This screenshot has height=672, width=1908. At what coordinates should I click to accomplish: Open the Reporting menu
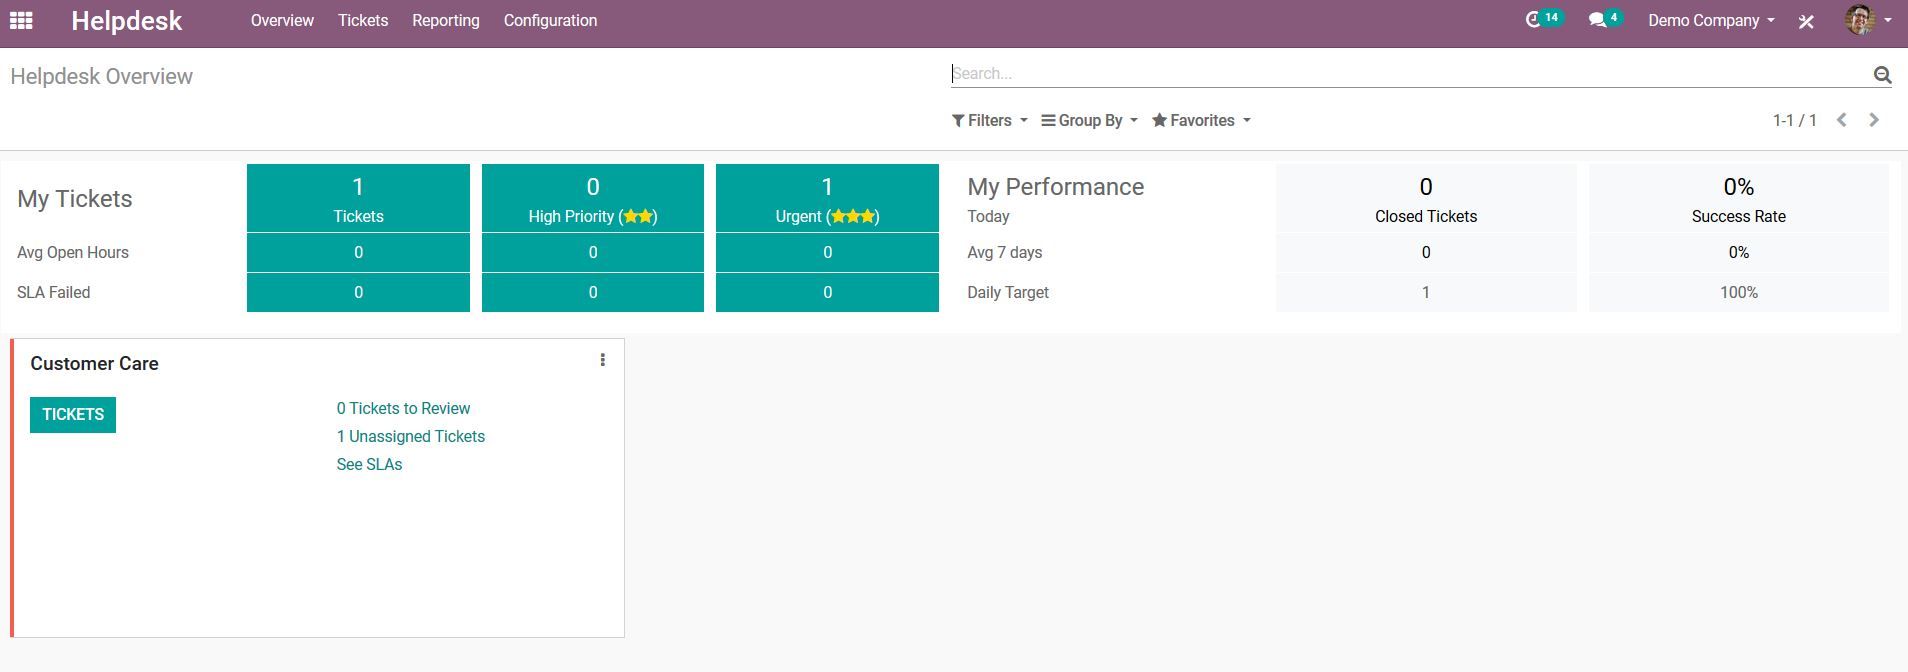(x=446, y=20)
